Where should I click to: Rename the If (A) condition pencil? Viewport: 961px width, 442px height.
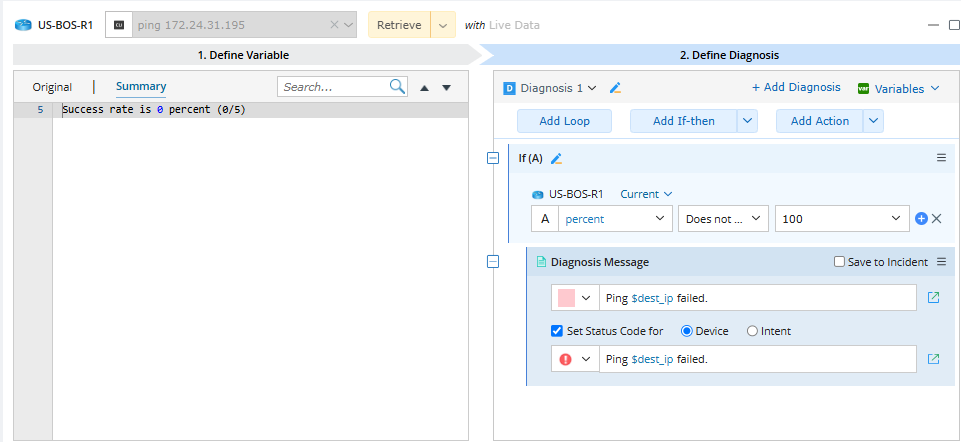(557, 158)
